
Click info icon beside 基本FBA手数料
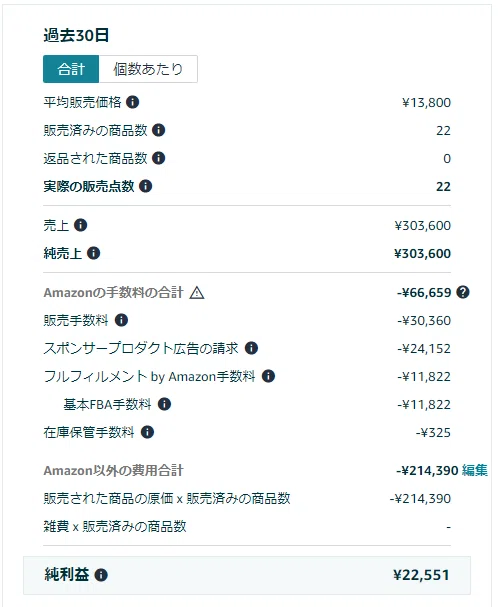coord(165,404)
